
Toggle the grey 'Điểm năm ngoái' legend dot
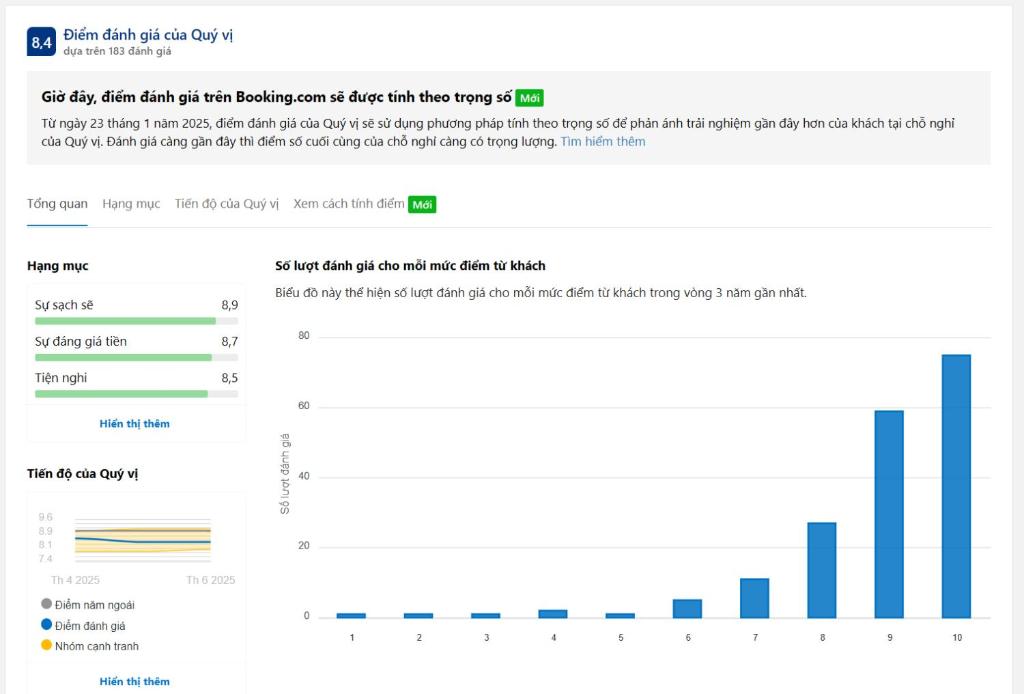tap(46, 604)
